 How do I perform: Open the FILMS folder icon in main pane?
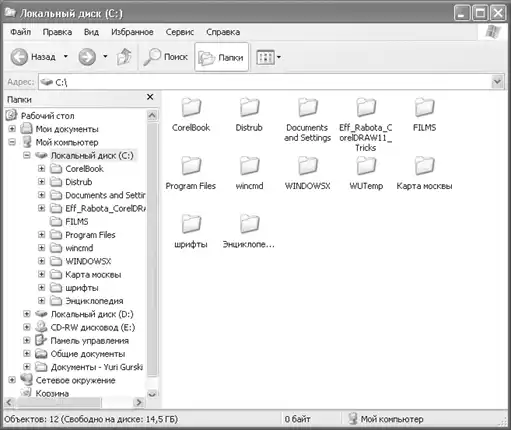[x=424, y=107]
